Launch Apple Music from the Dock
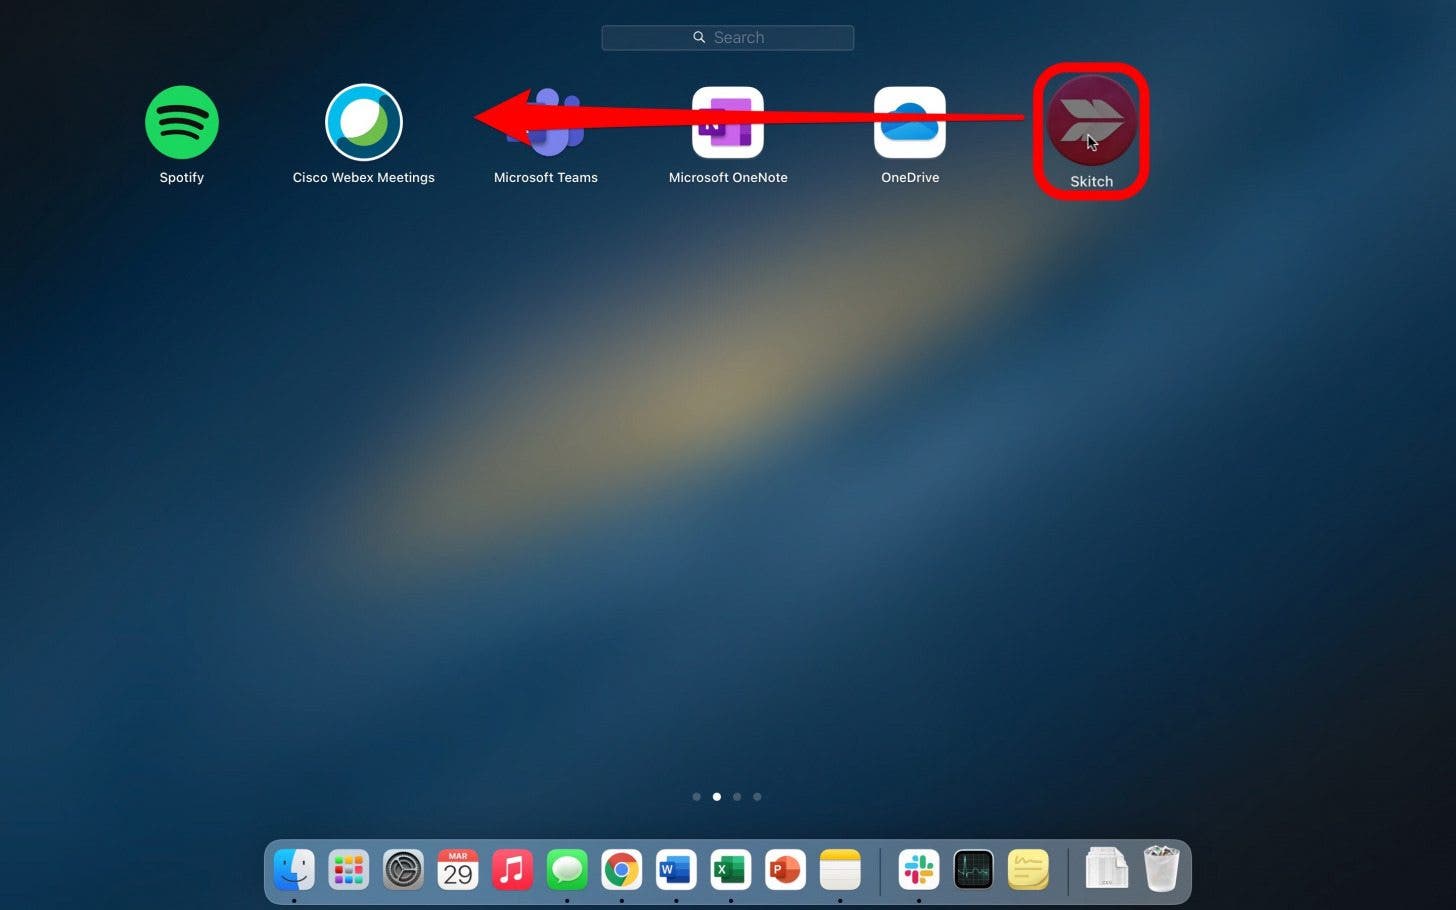This screenshot has width=1456, height=910. click(x=512, y=869)
